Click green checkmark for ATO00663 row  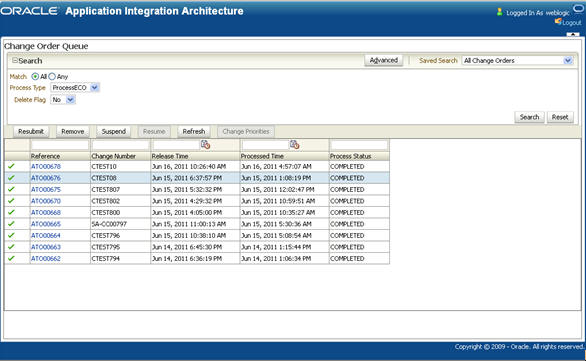[x=11, y=247]
